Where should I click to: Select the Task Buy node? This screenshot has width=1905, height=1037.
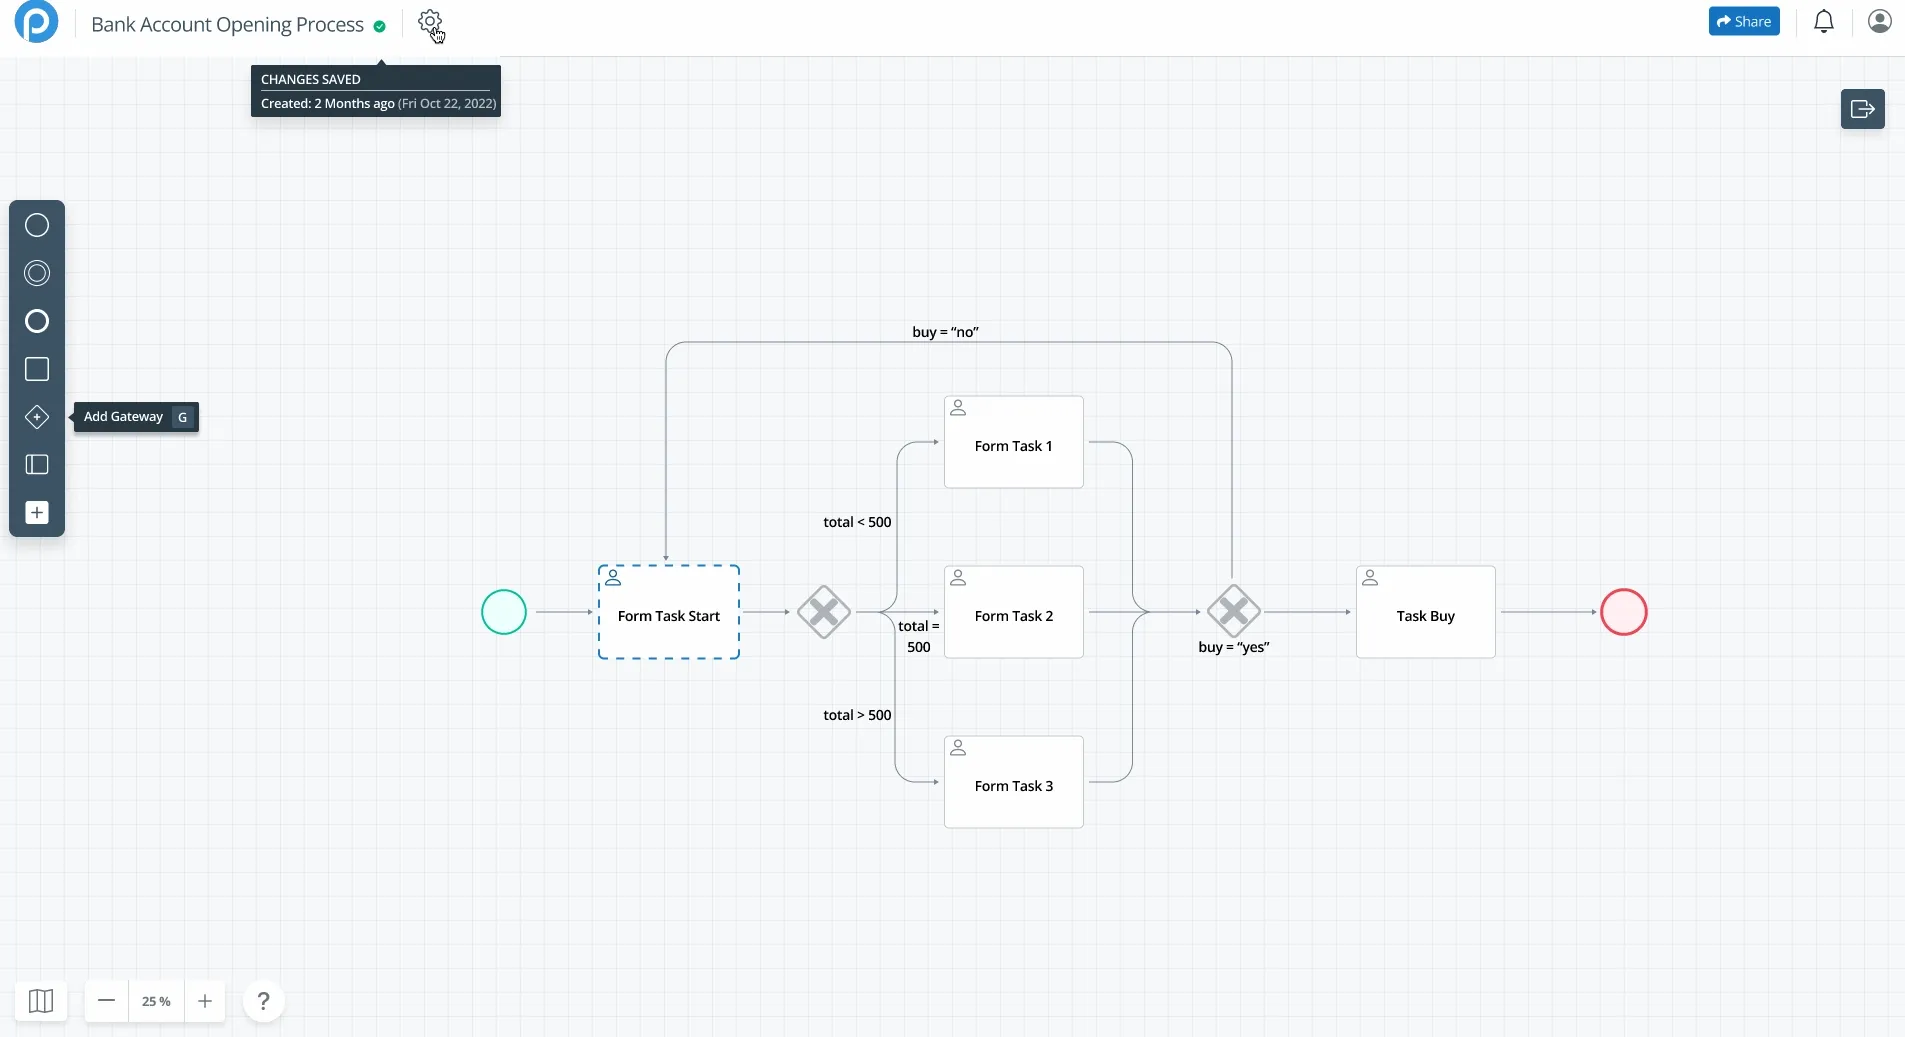tap(1424, 613)
